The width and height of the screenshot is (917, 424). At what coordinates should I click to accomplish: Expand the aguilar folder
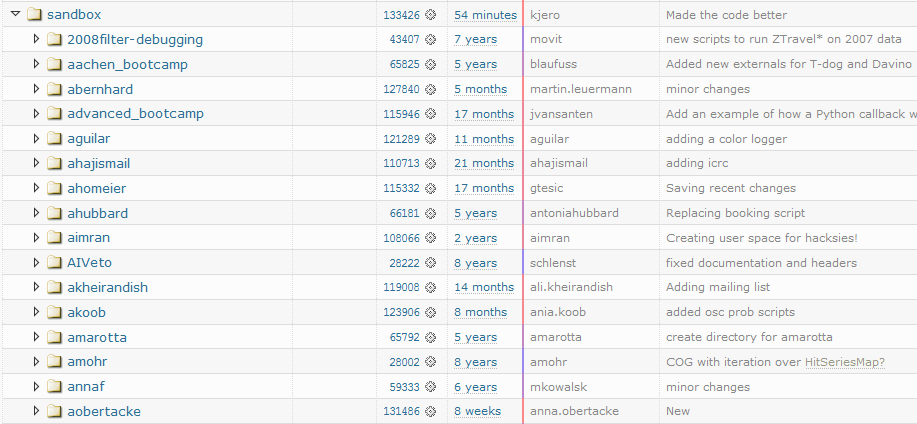point(36,139)
